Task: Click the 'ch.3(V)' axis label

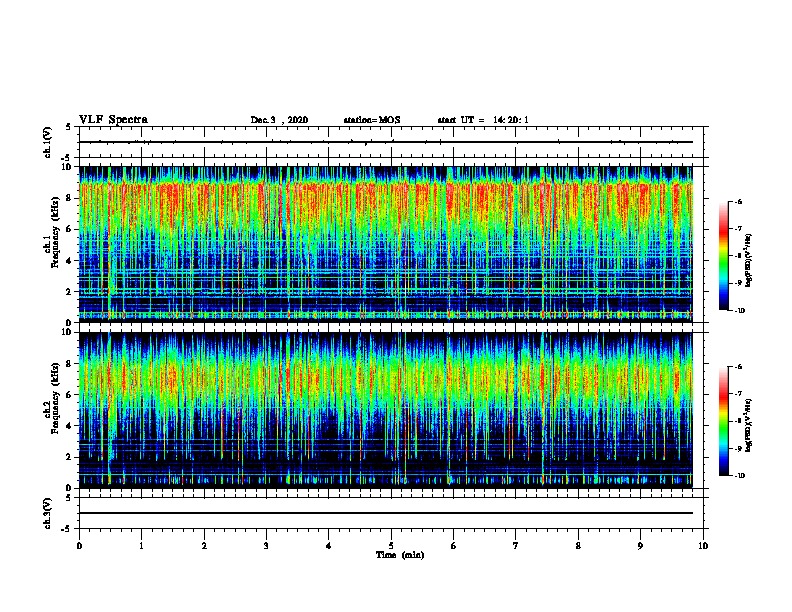Action: tap(48, 514)
